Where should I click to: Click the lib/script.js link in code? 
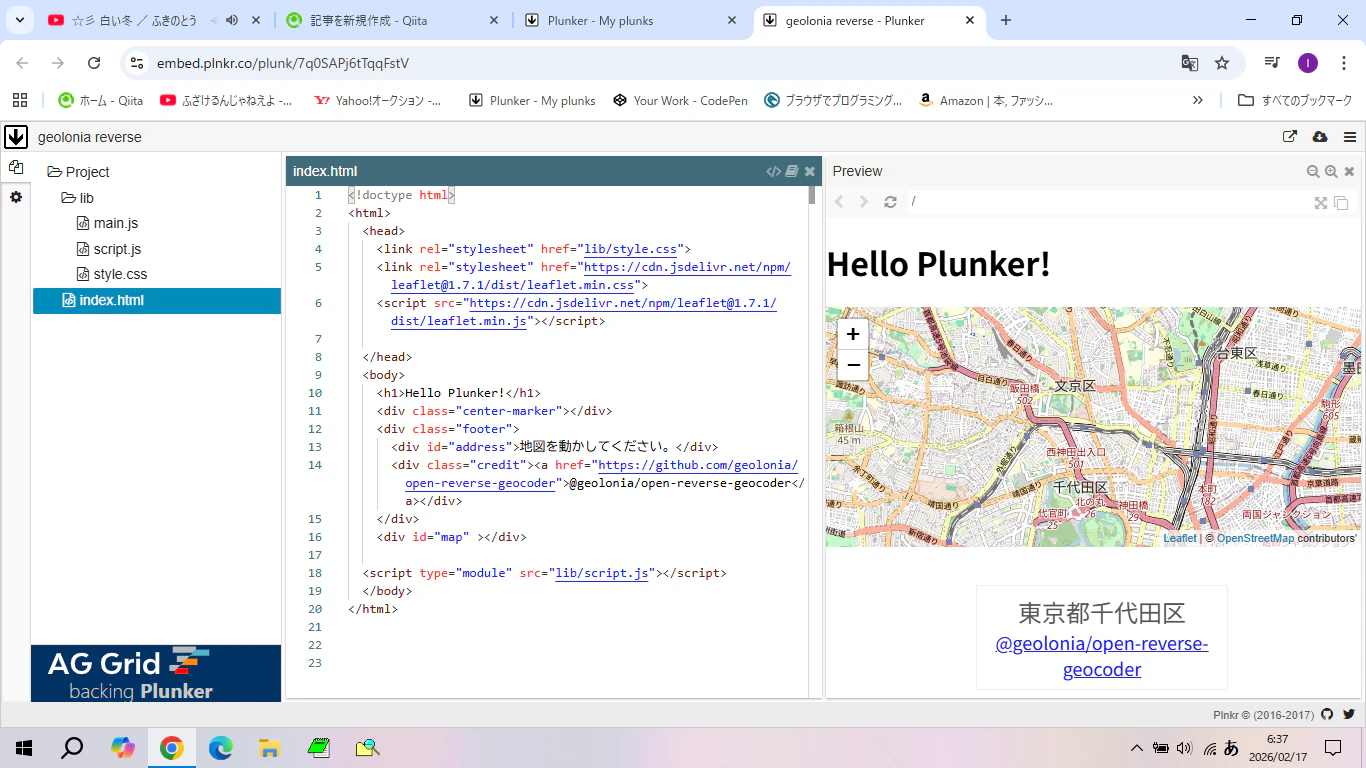pos(604,573)
